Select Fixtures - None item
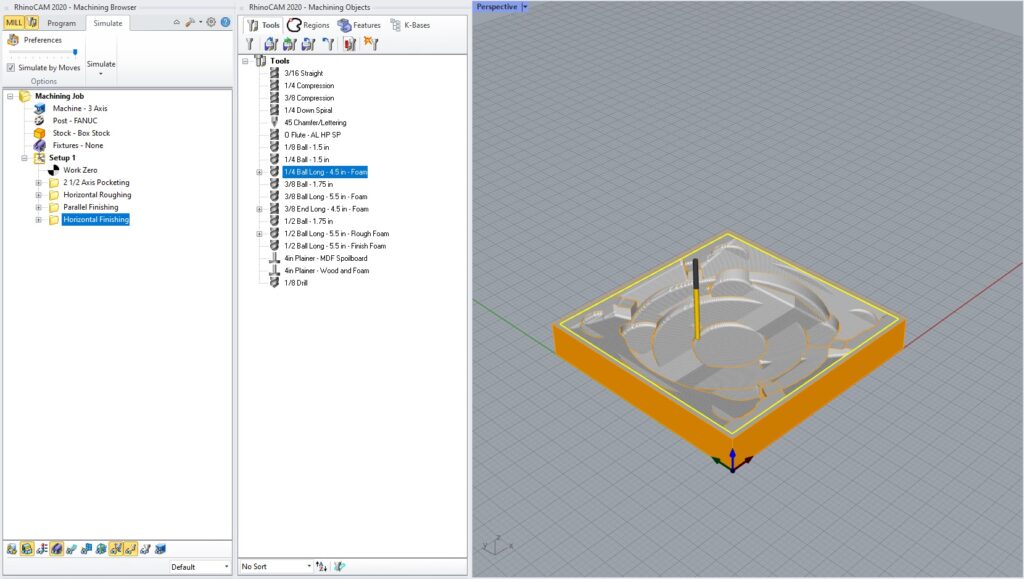Screen dimensions: 1024x579 click(x=78, y=146)
